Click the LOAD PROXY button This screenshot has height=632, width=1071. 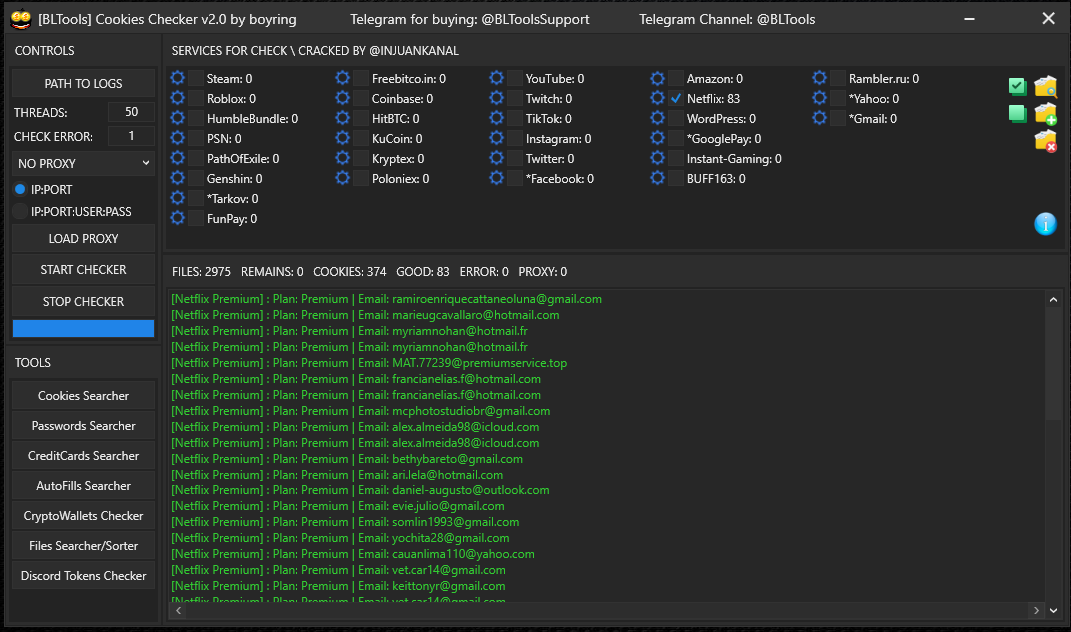(83, 238)
